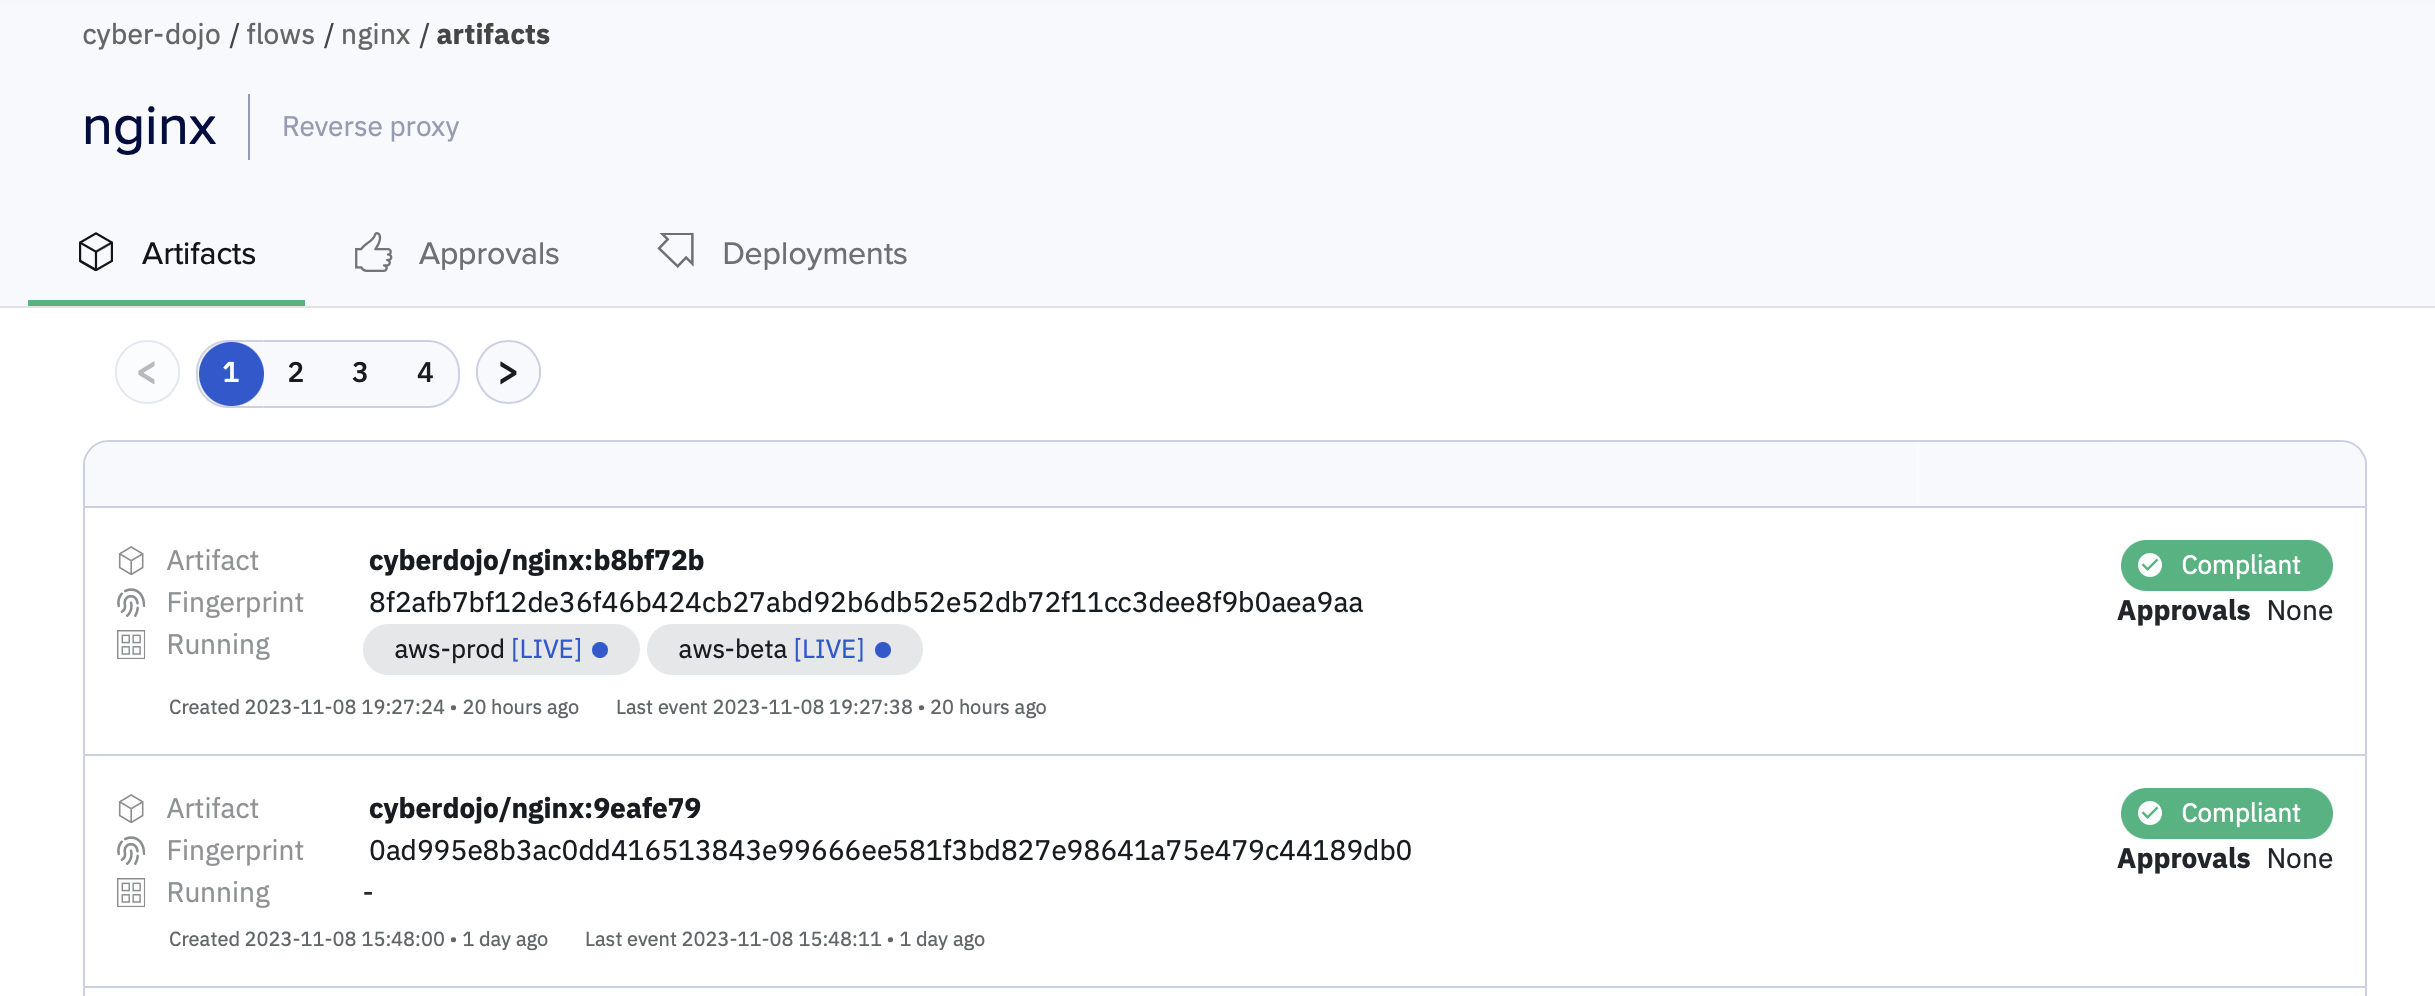
Task: Click the nginx flow title heading
Action: click(x=149, y=128)
